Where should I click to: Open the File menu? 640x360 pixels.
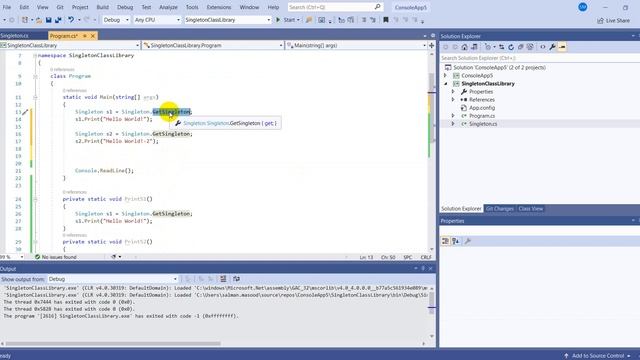(7, 7)
